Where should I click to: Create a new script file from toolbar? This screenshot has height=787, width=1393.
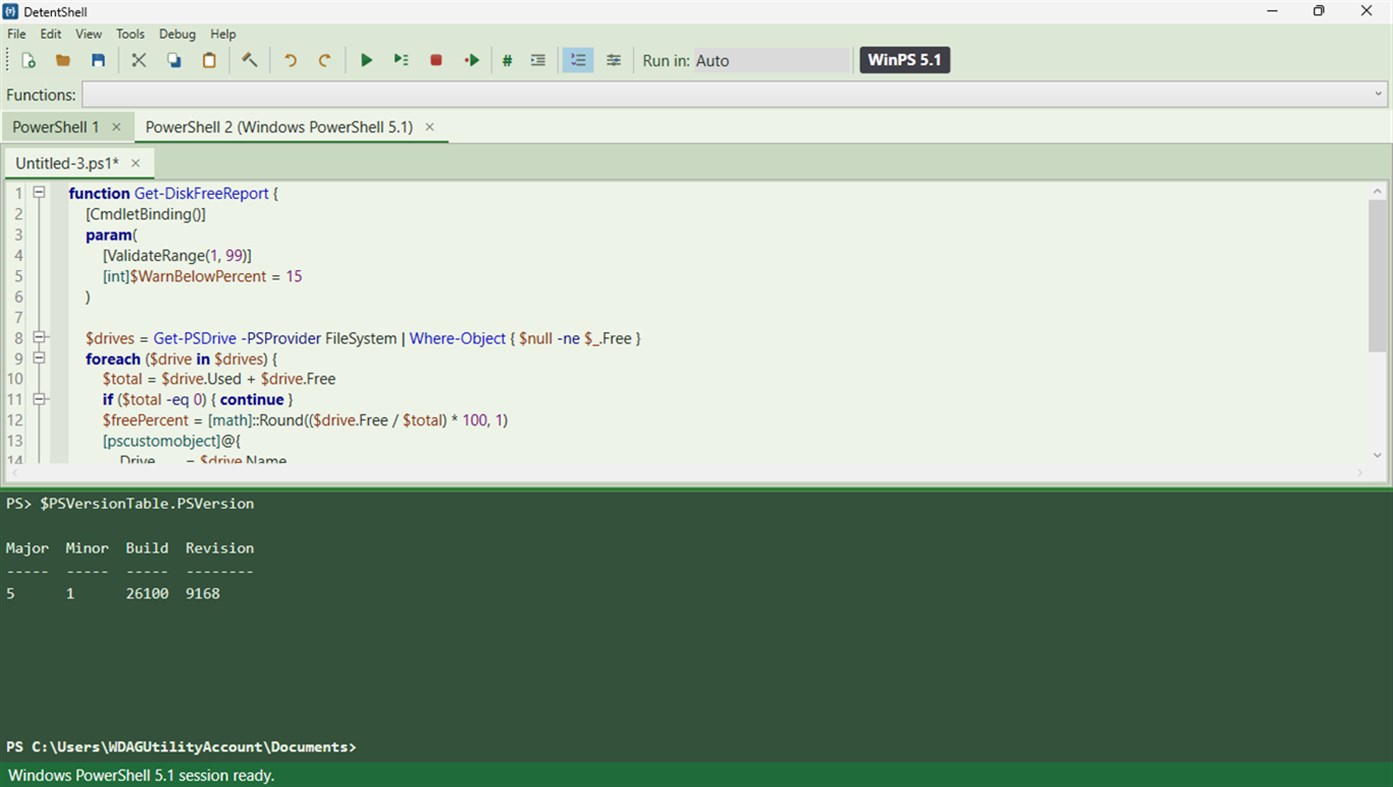(x=29, y=60)
